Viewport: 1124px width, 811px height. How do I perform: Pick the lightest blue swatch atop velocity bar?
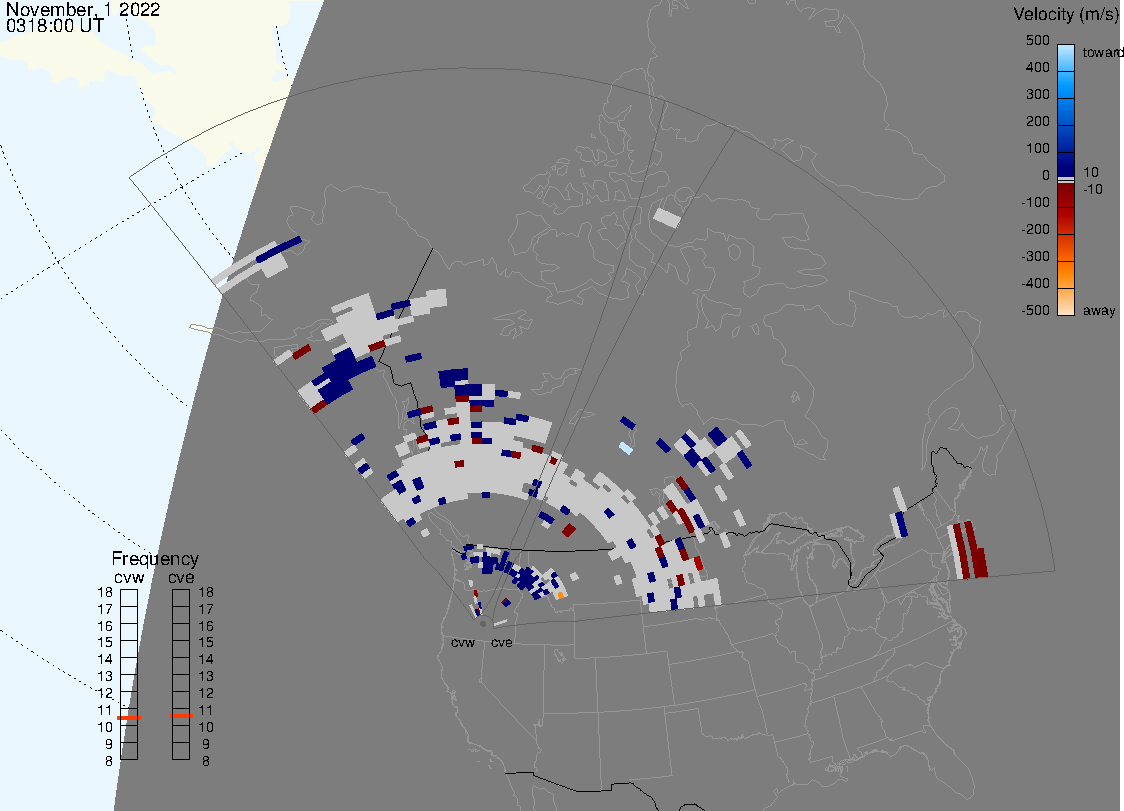tap(1066, 57)
